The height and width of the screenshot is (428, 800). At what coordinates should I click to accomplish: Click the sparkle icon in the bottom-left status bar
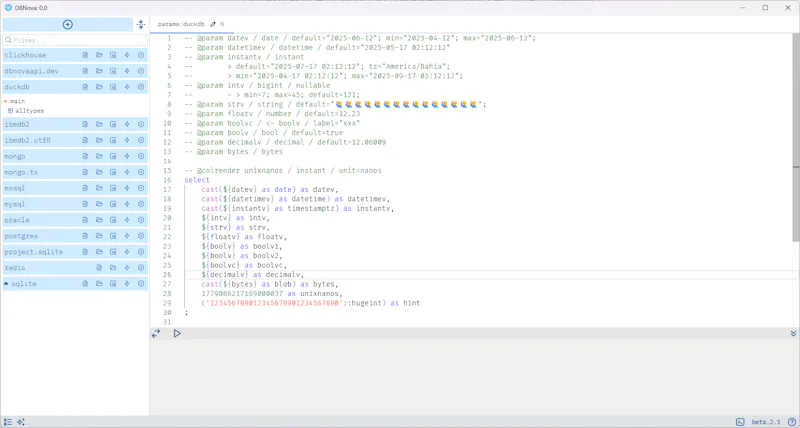pyautogui.click(x=20, y=422)
